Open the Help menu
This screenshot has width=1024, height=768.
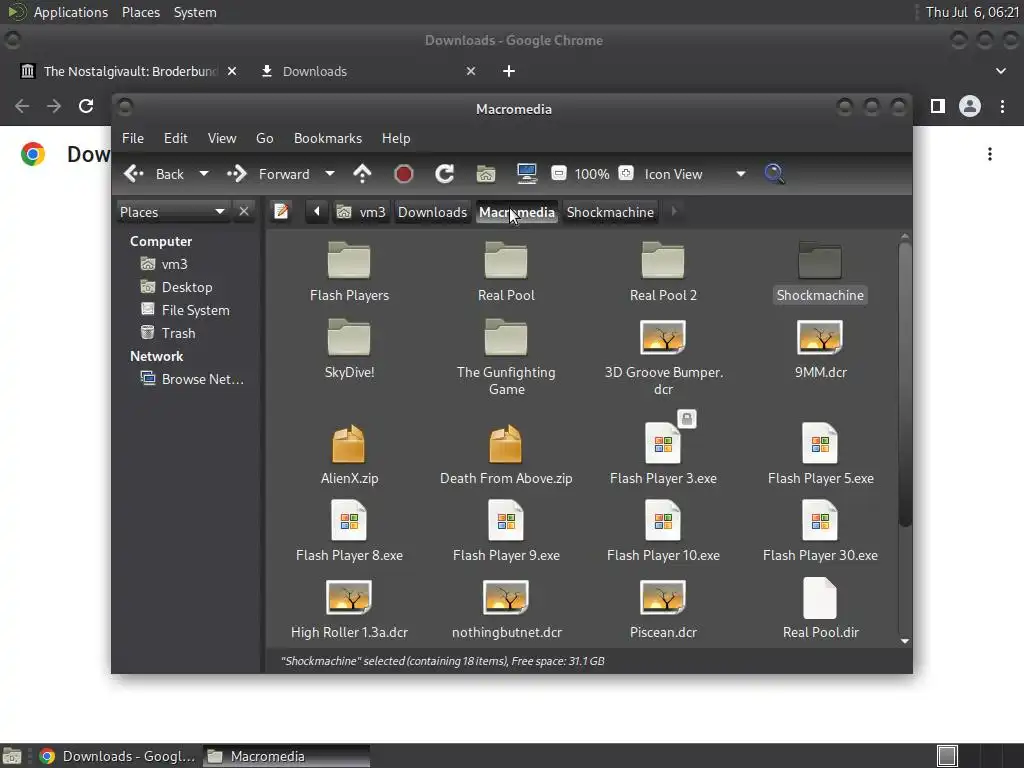pyautogui.click(x=396, y=138)
